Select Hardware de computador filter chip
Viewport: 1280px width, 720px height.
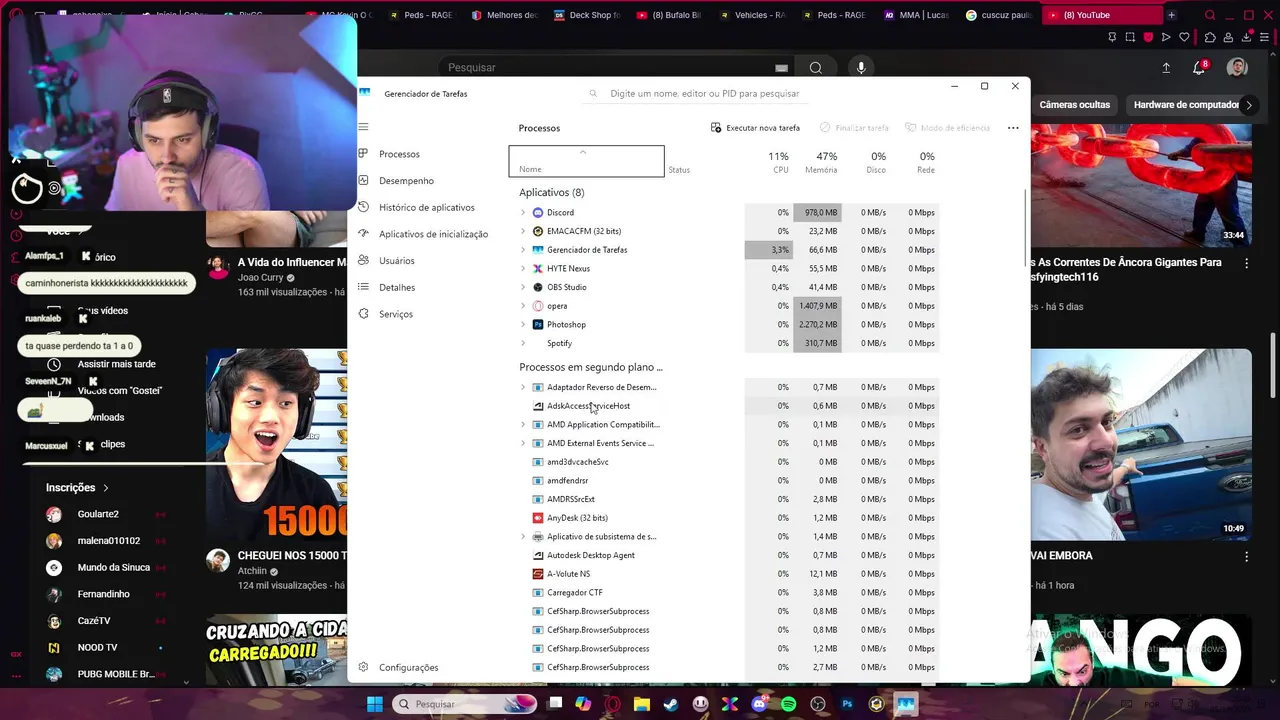coord(1186,105)
